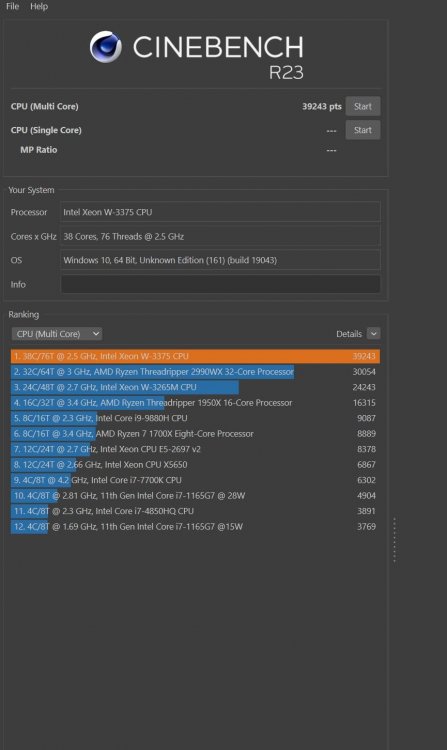Viewport: 447px width, 750px height.
Task: Select ranking row Intel Core i7-7700K
Action: [x=196, y=480]
